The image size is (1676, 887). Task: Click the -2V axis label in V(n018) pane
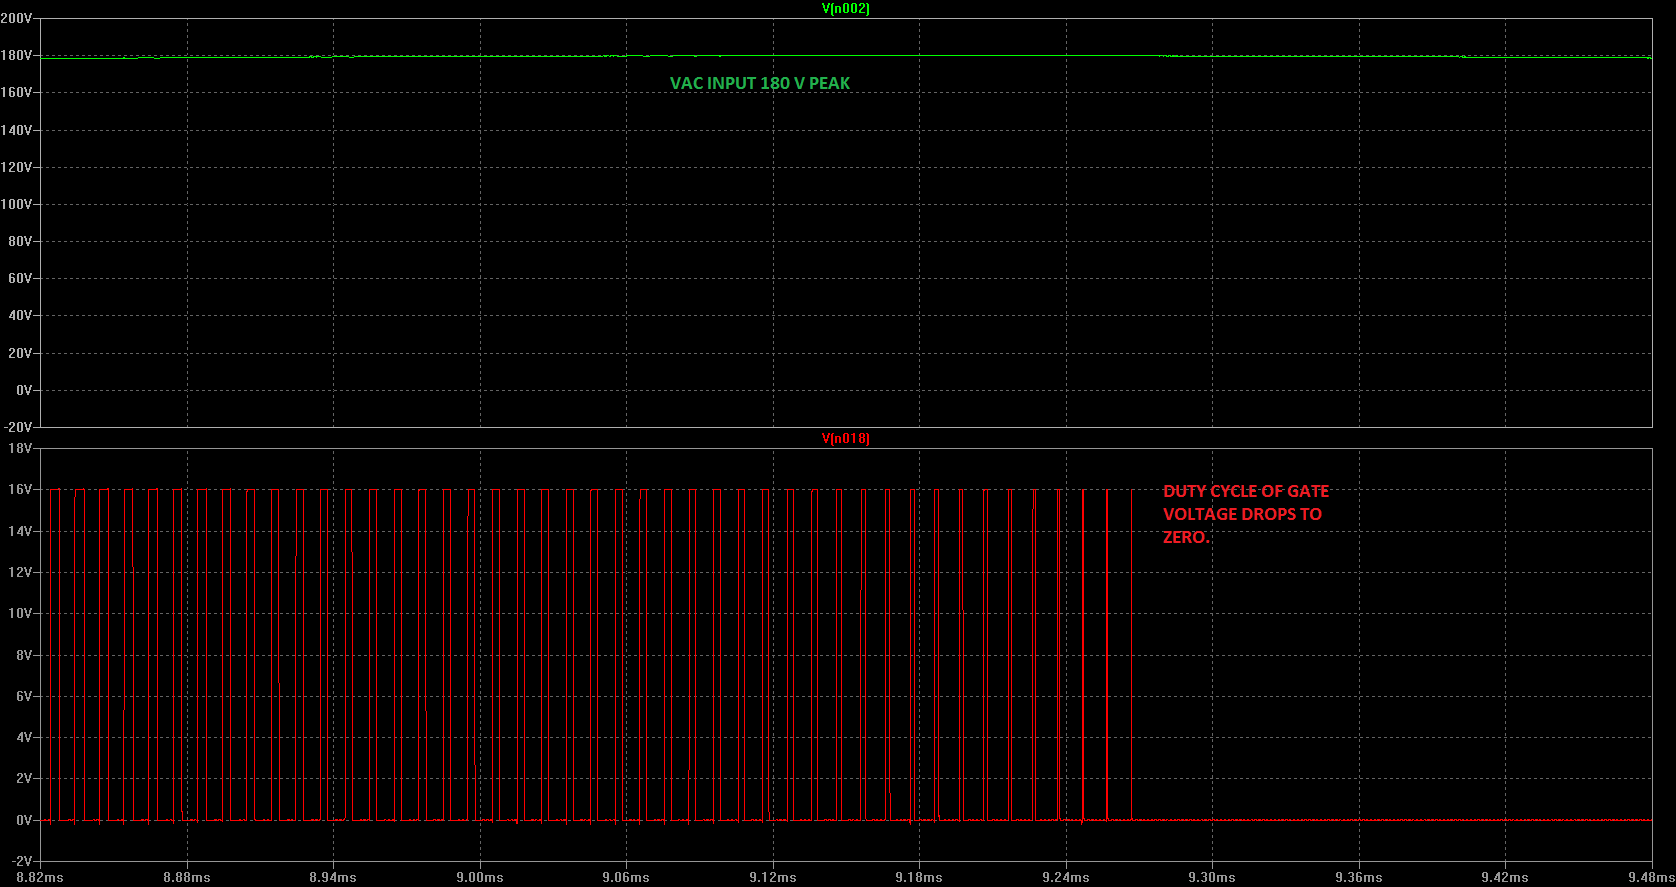21,861
